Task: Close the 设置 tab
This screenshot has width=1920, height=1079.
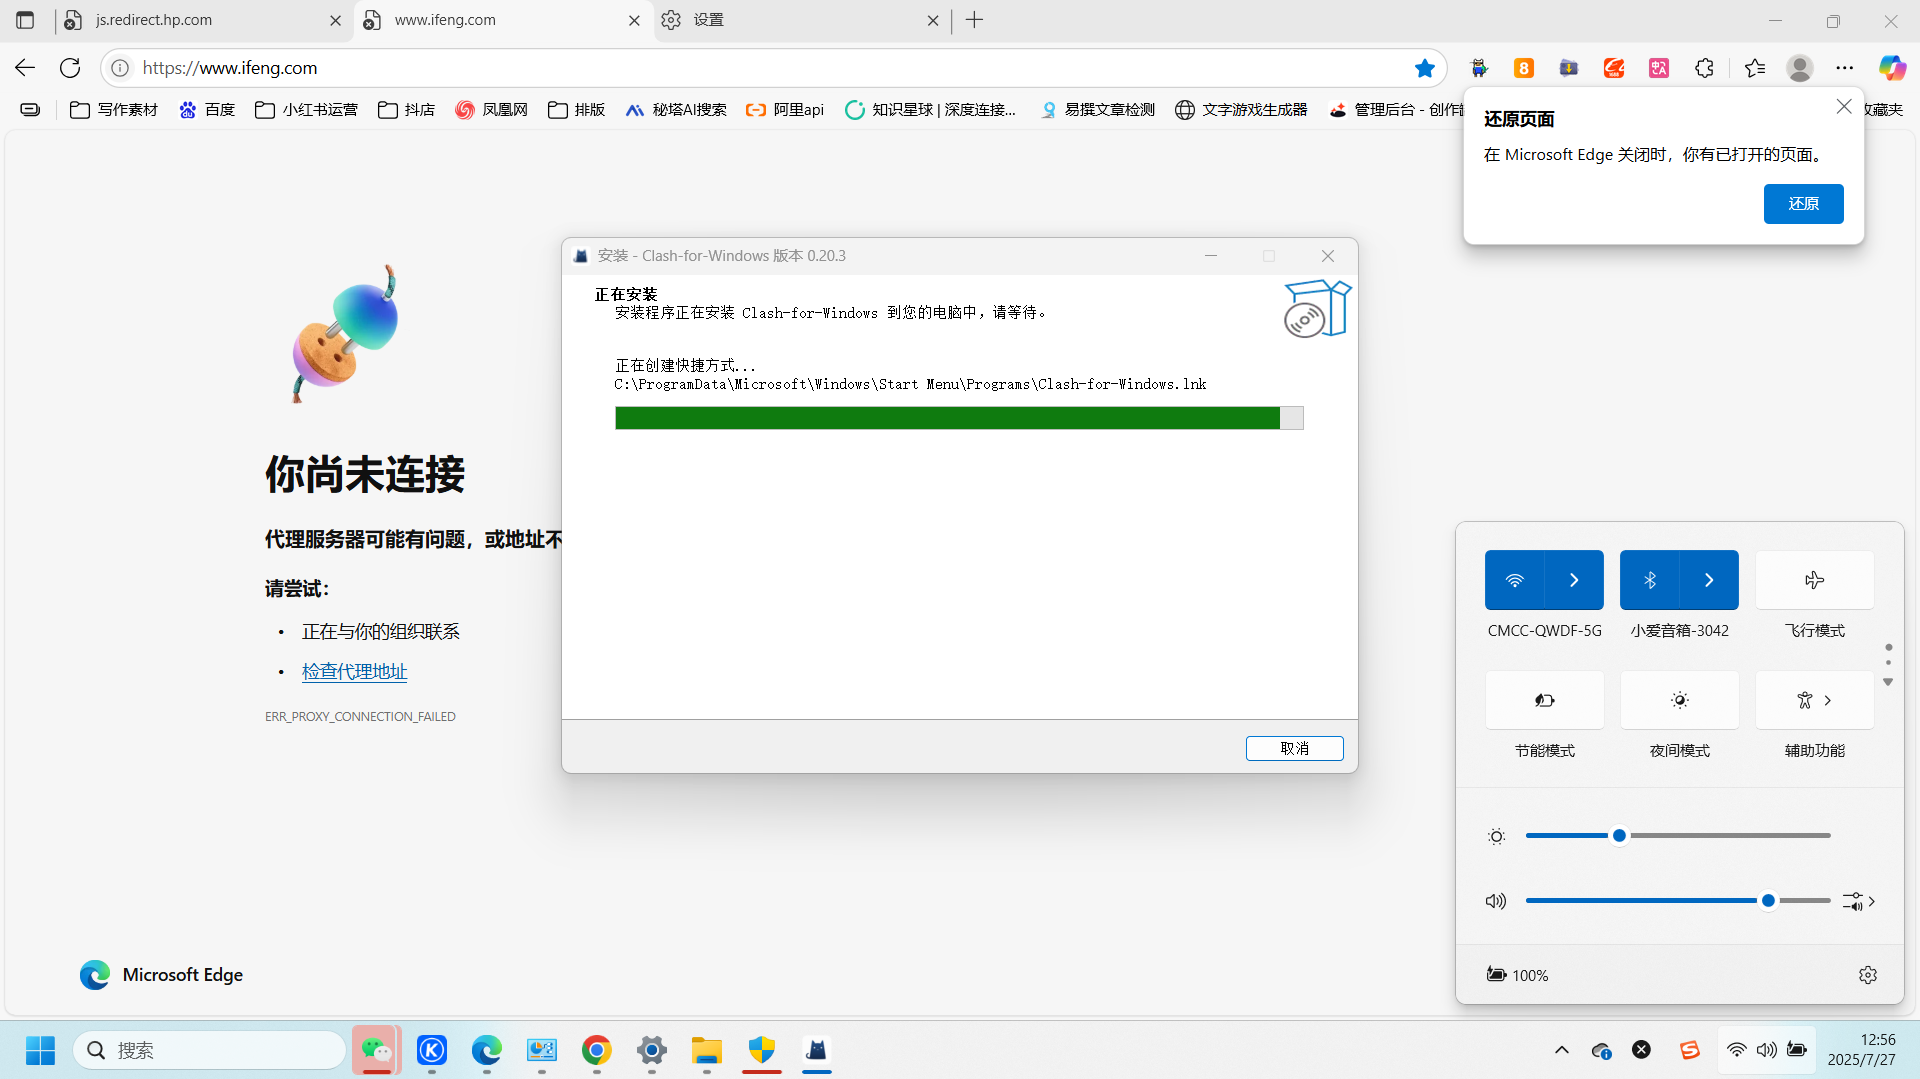Action: click(933, 20)
